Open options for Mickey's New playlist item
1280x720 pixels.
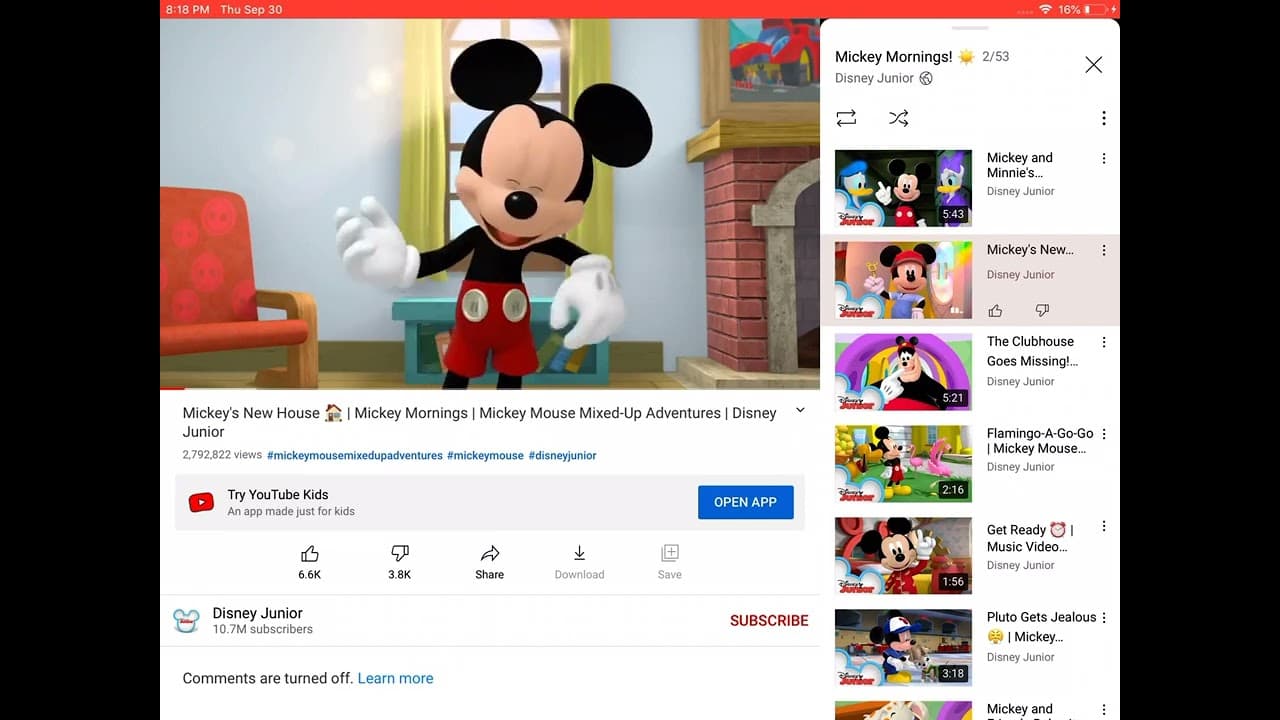click(1104, 250)
